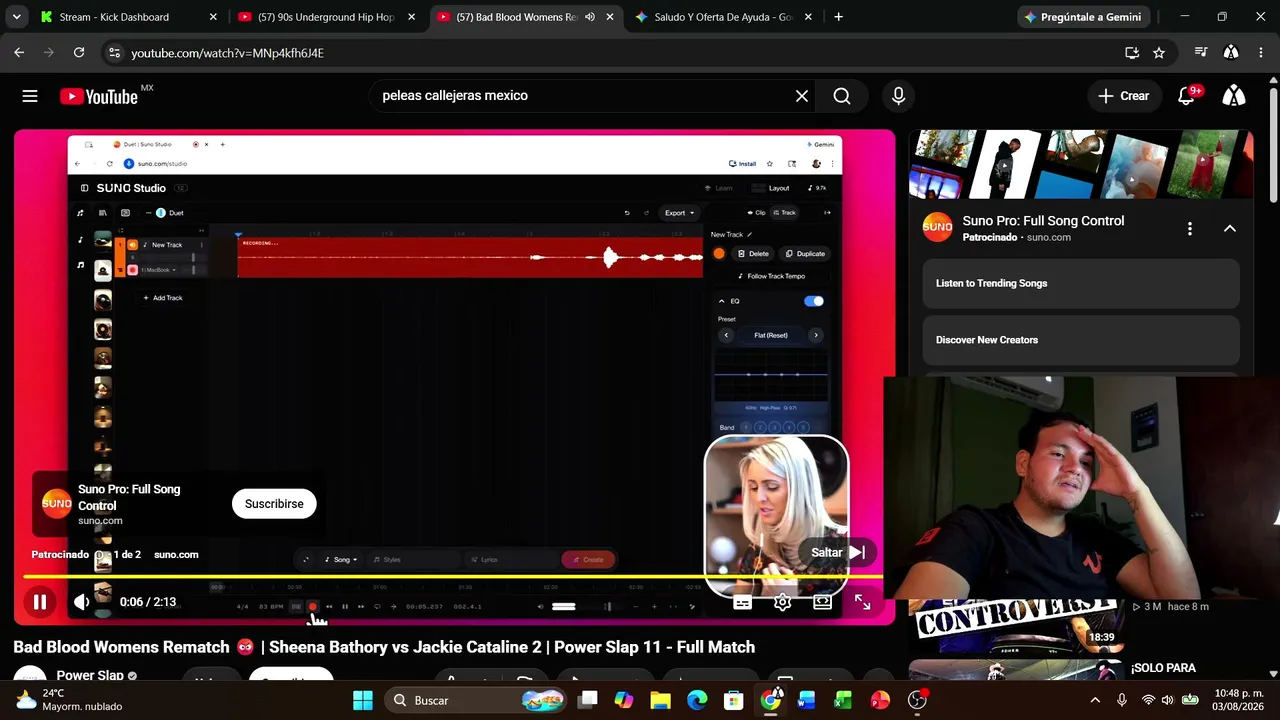The height and width of the screenshot is (720, 1280).
Task: Open Microsoft Store from the taskbar
Action: pos(734,700)
